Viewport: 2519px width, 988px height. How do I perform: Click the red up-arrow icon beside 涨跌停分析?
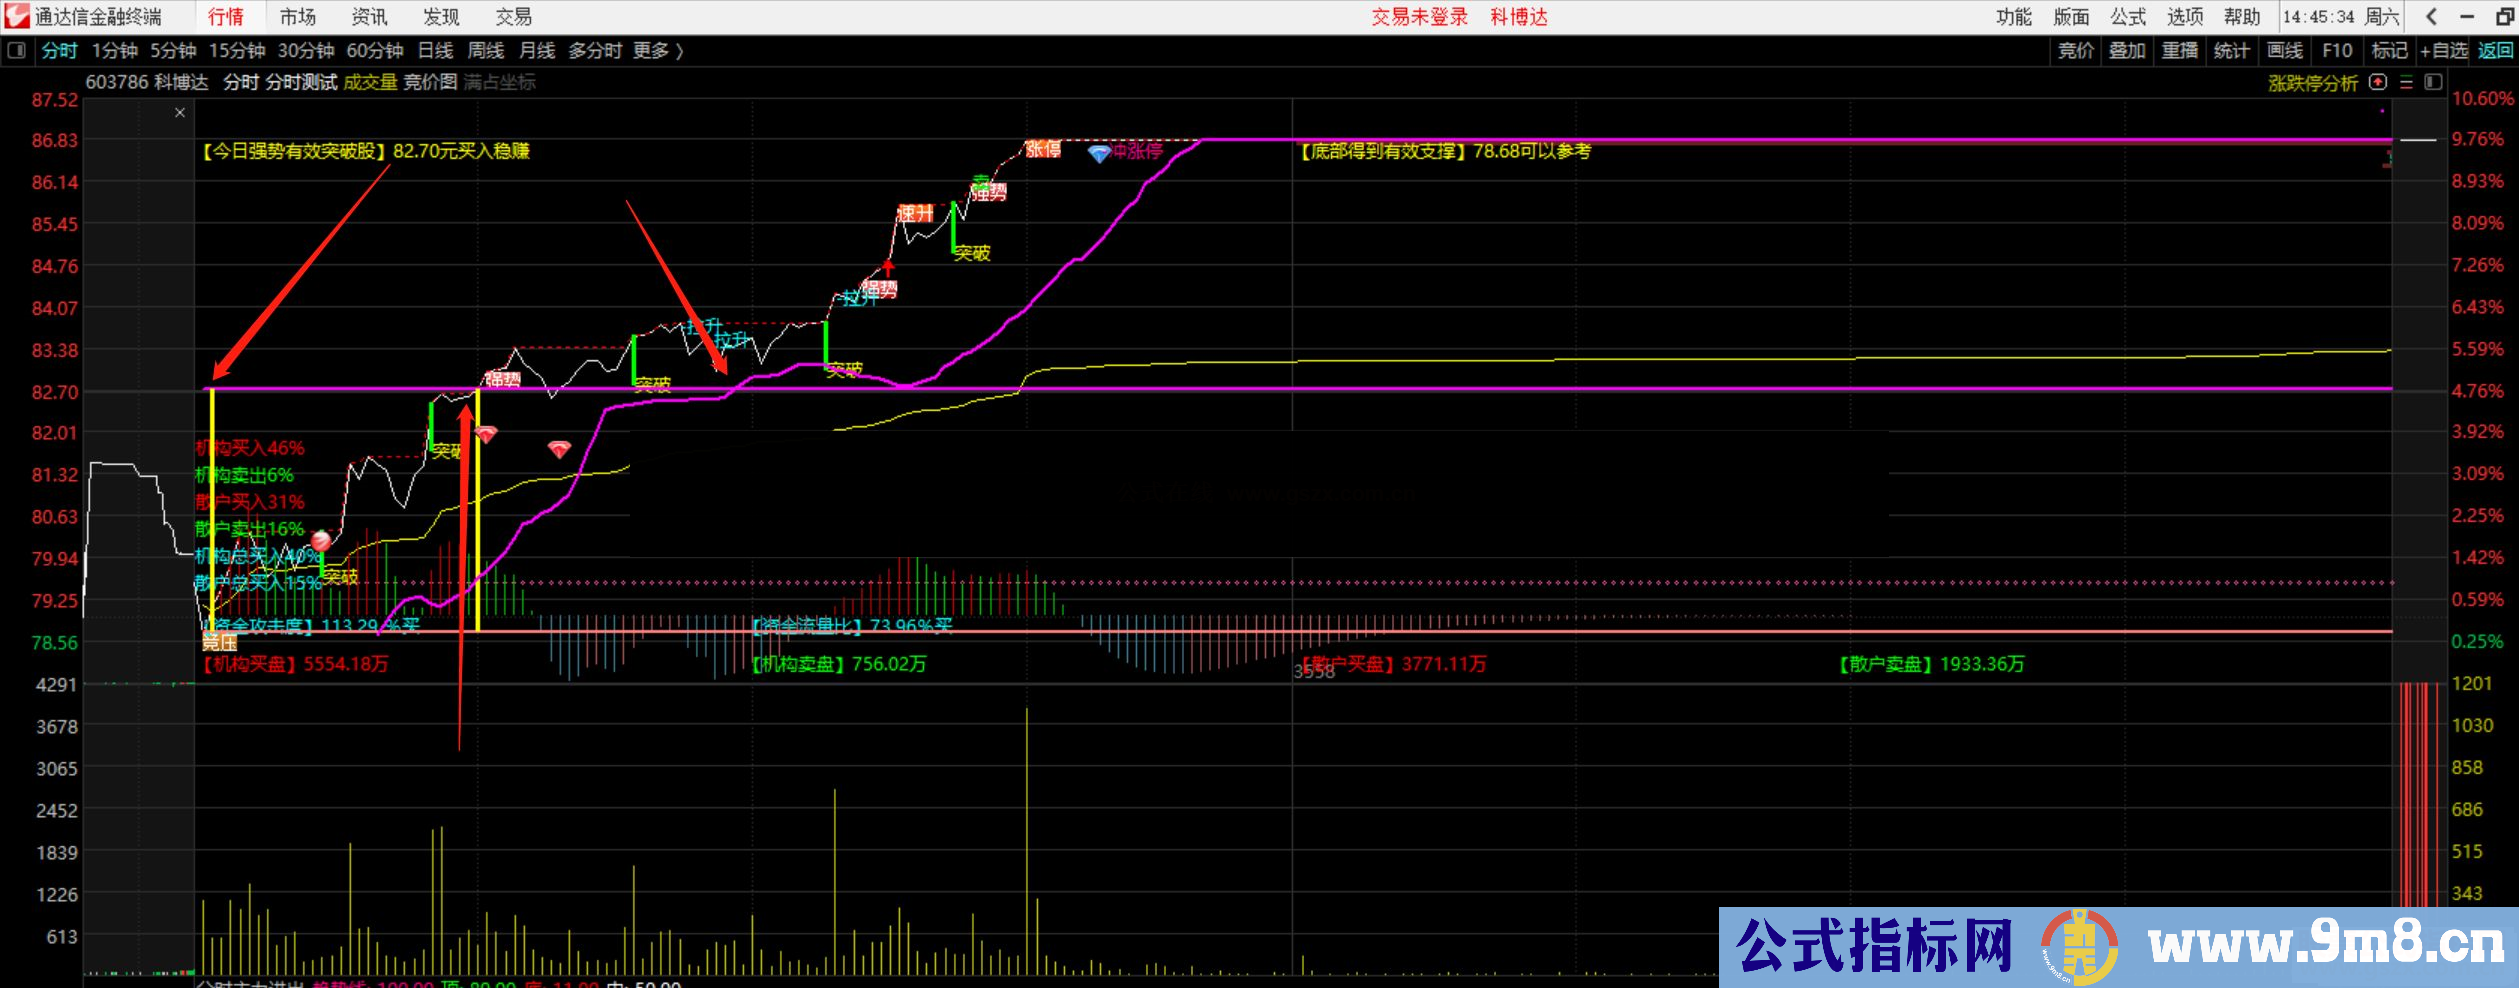coord(2378,82)
